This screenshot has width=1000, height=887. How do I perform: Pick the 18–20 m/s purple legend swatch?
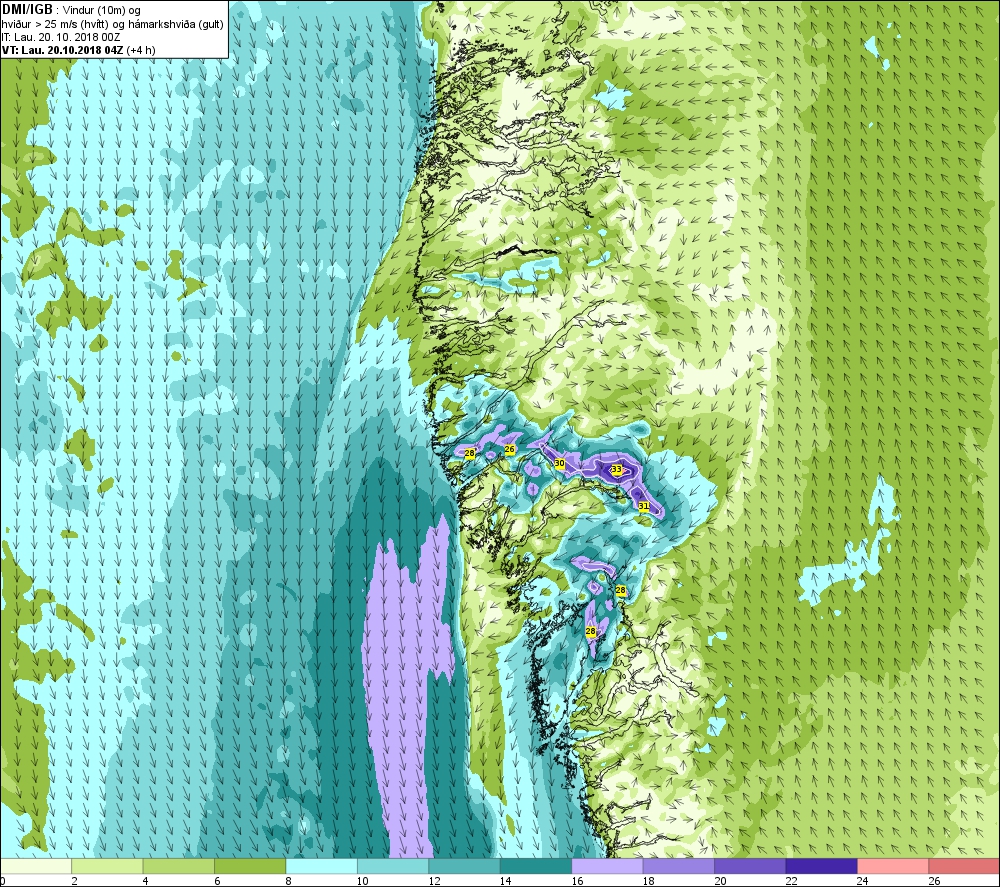click(679, 865)
